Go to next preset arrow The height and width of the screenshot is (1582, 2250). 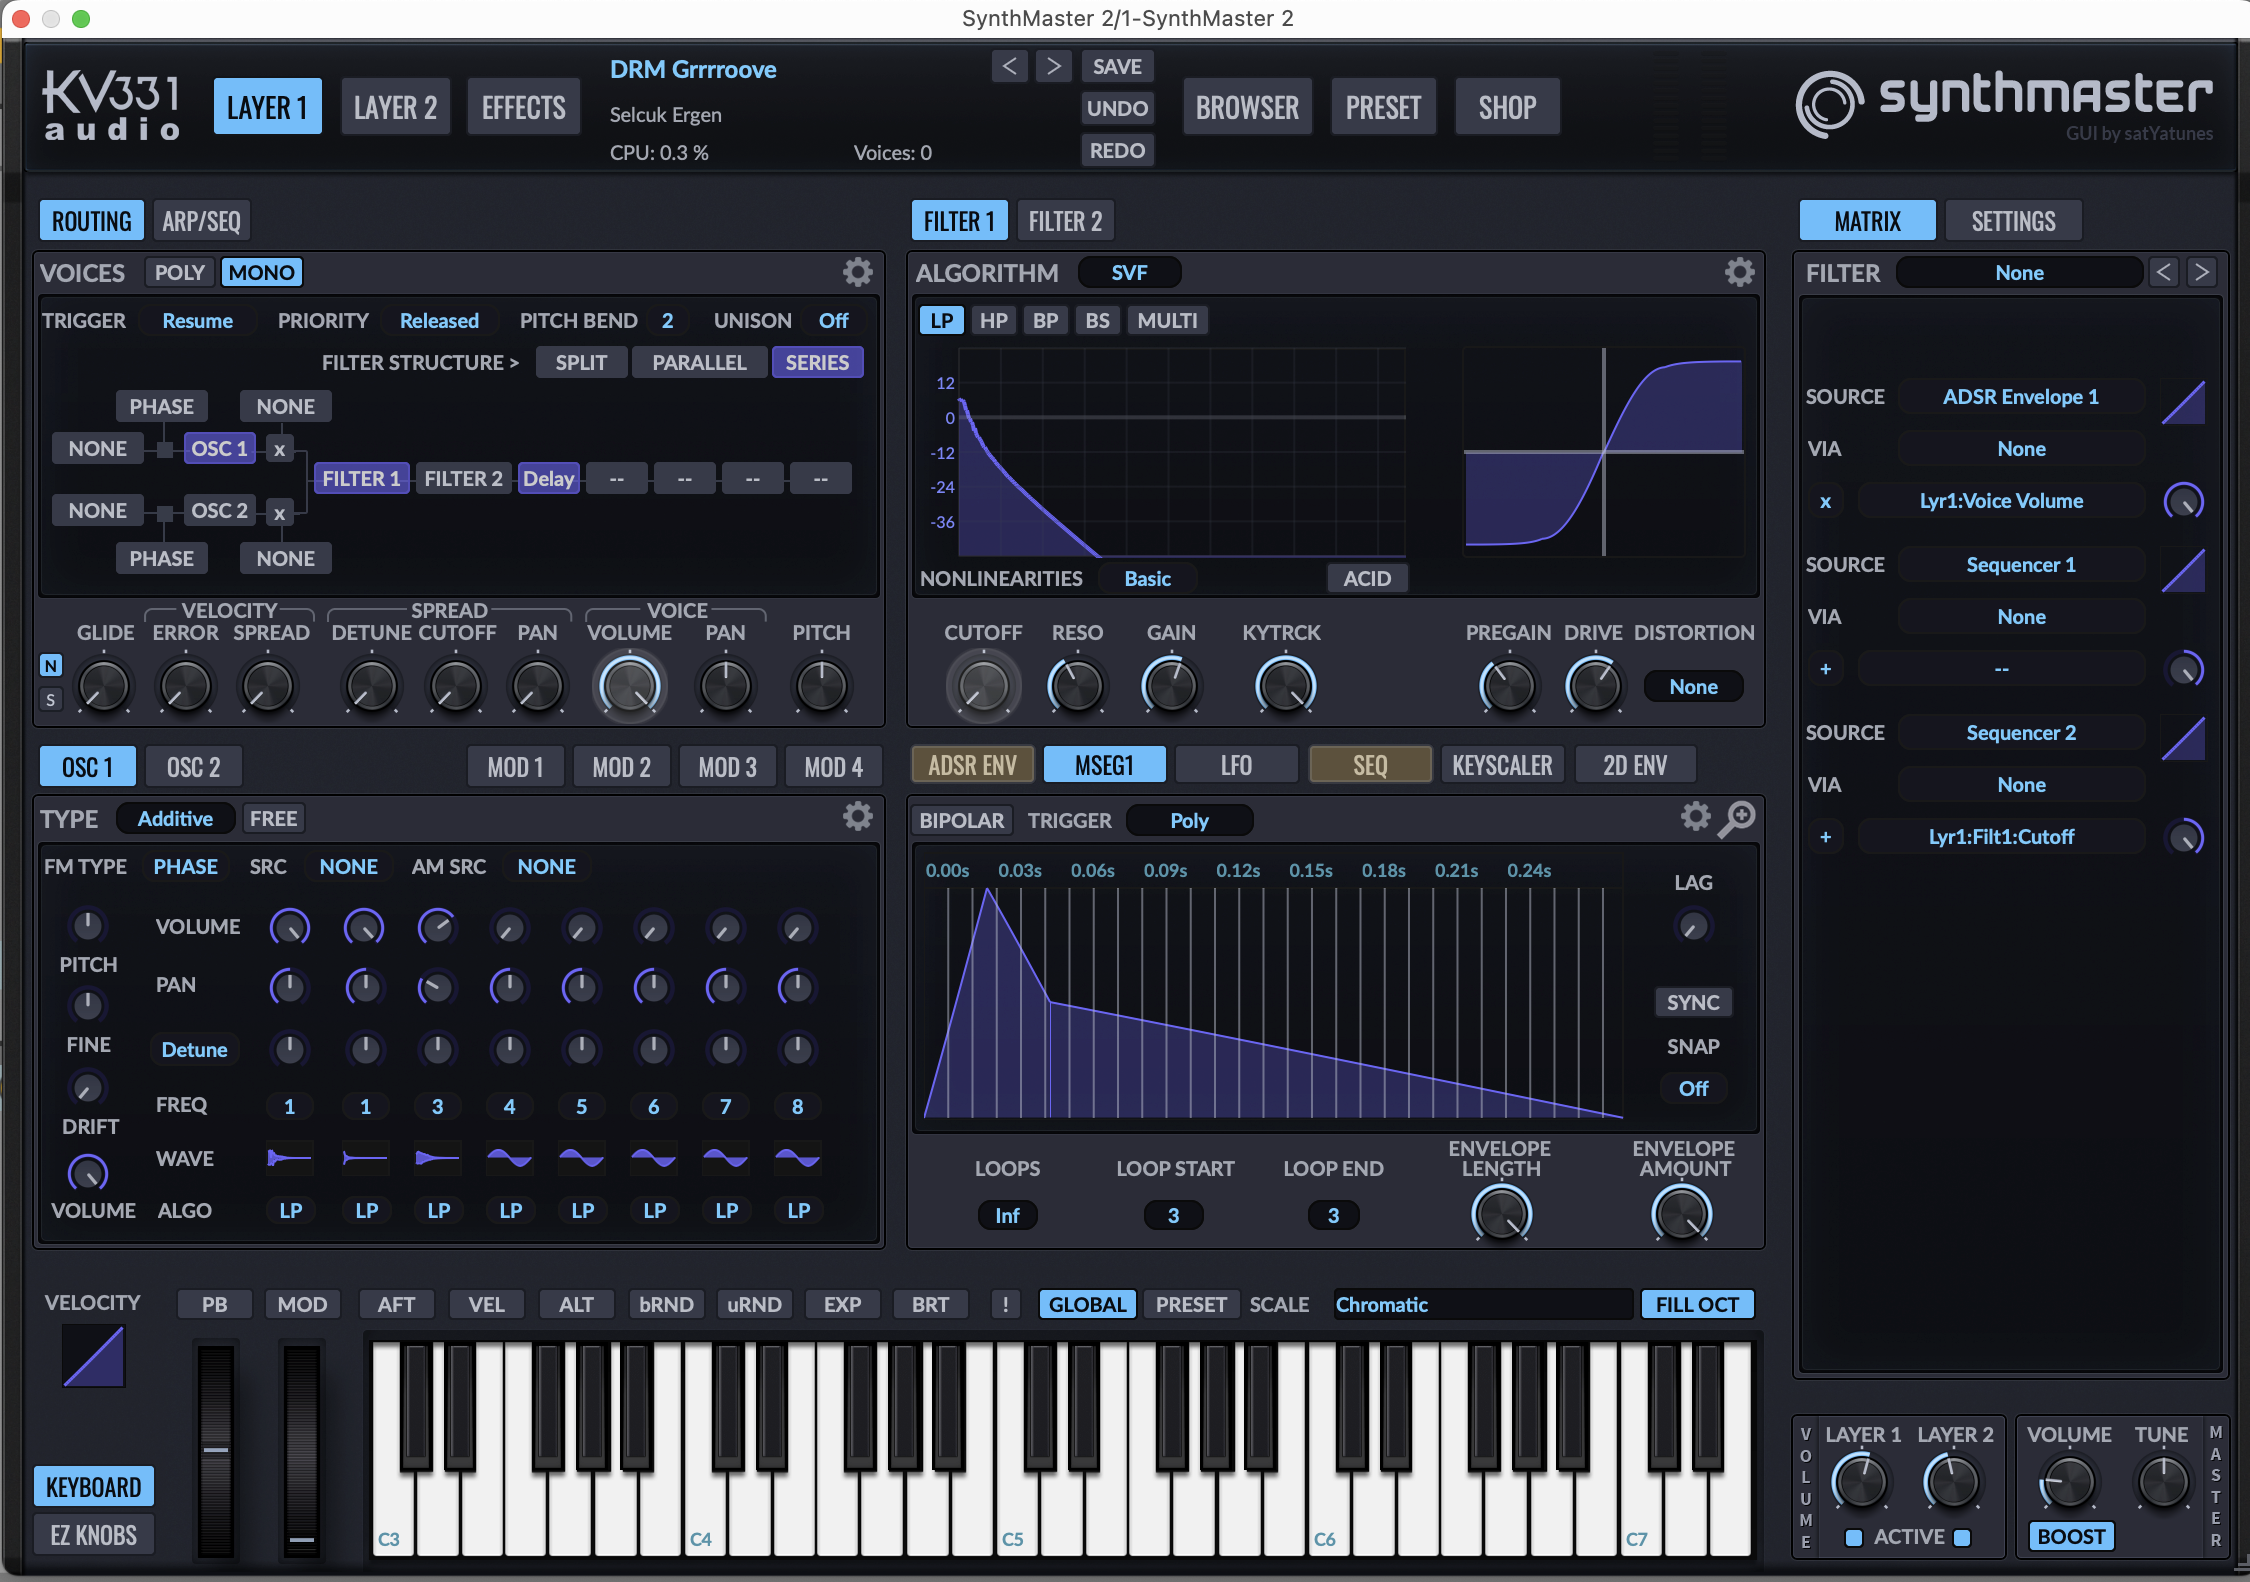tap(1053, 66)
